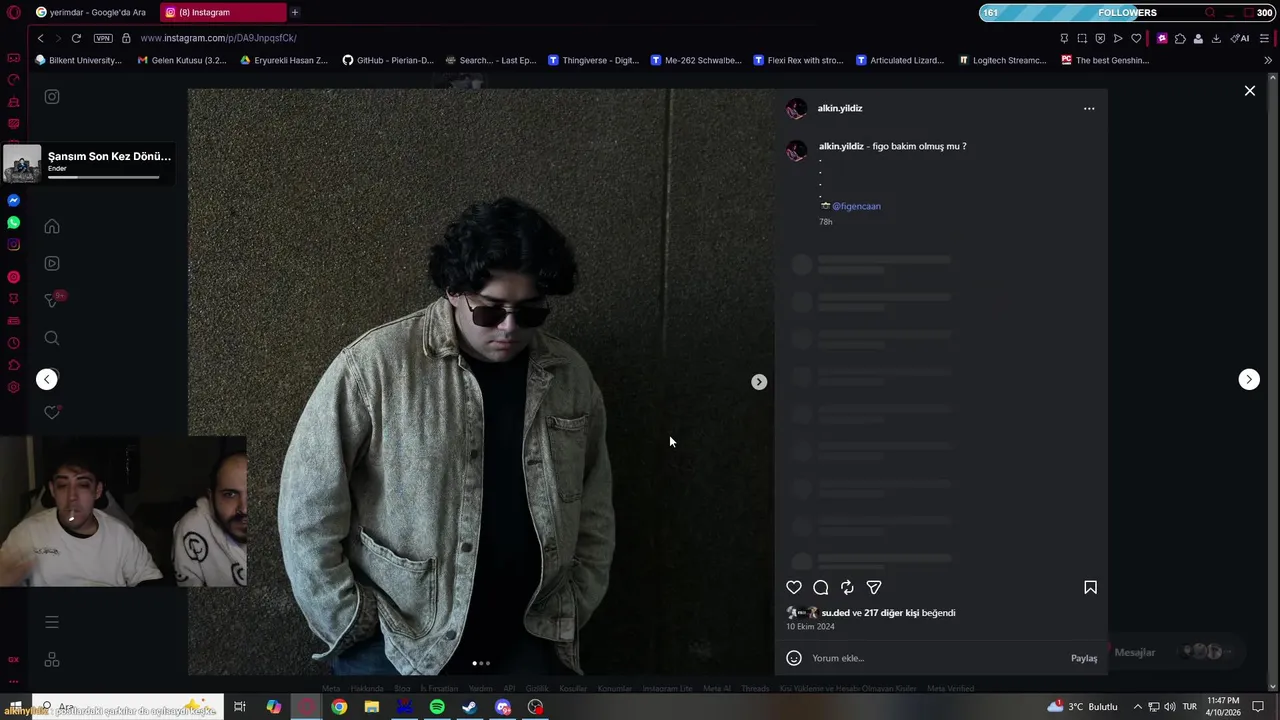Open Opera sidebar settings gear
Screen dimensions: 1280x720
13,387
